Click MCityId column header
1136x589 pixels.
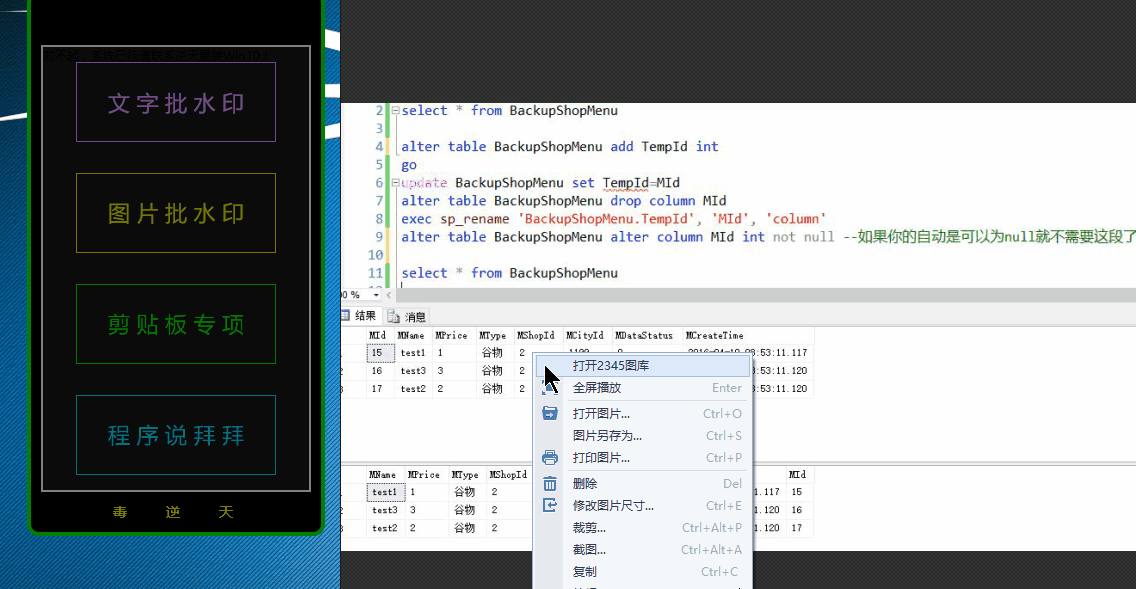[586, 335]
